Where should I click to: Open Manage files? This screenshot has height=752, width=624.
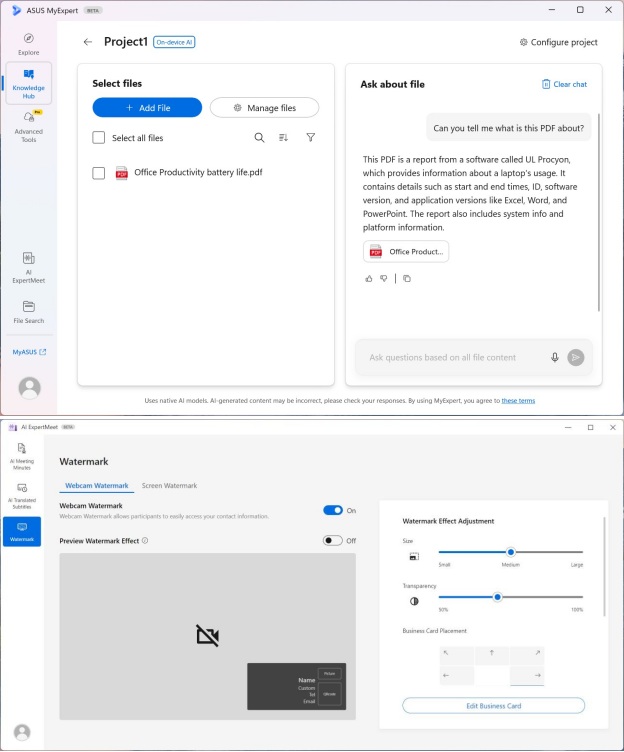pos(264,108)
